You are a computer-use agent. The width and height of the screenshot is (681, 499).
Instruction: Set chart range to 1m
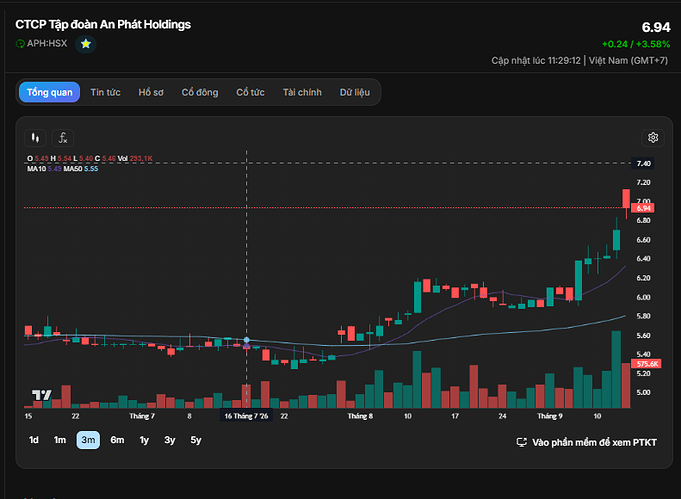(x=60, y=440)
